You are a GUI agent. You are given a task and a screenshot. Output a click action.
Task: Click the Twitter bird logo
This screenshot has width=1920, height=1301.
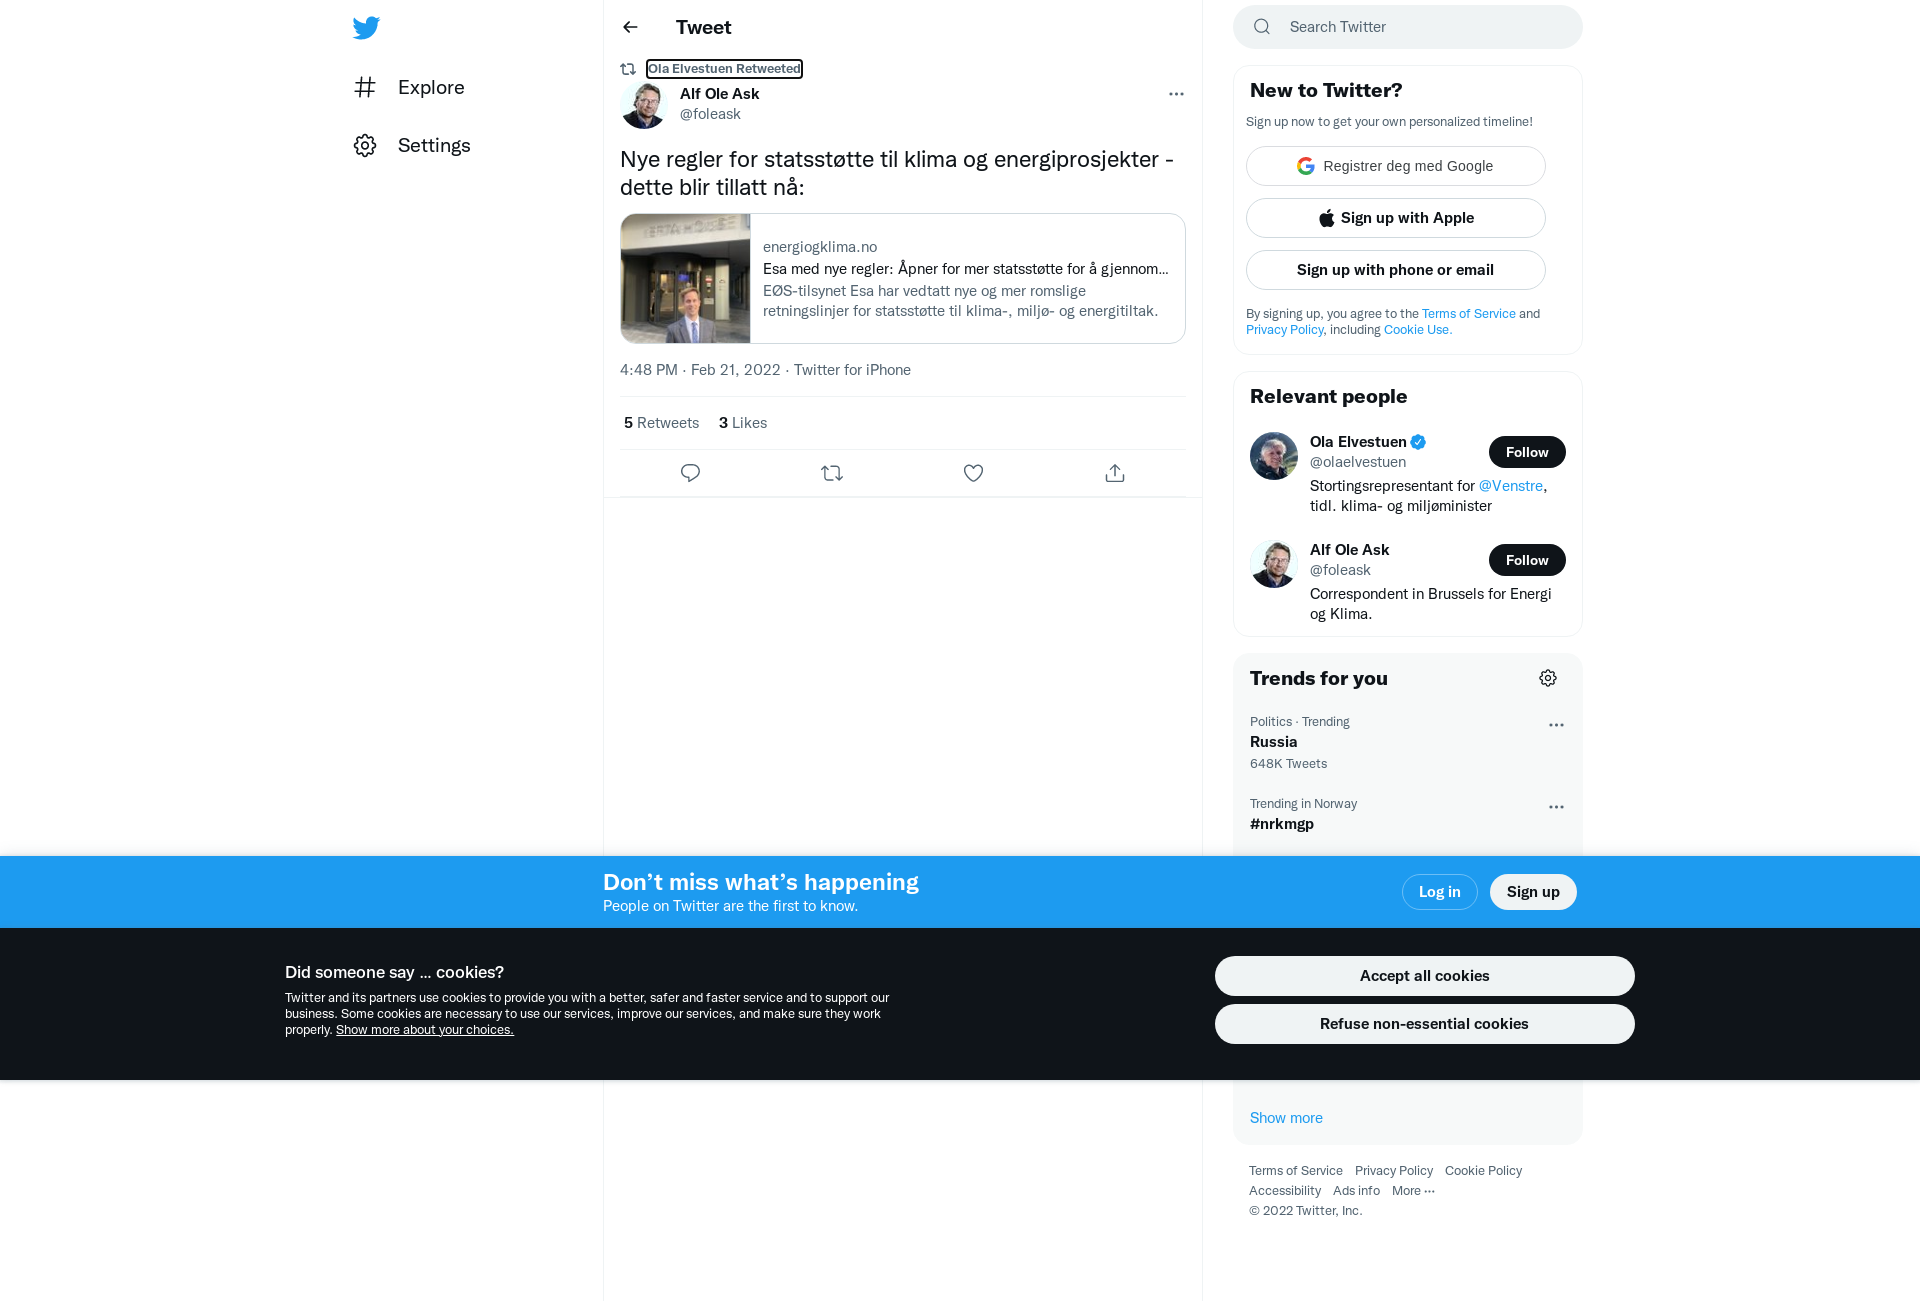pyautogui.click(x=366, y=28)
